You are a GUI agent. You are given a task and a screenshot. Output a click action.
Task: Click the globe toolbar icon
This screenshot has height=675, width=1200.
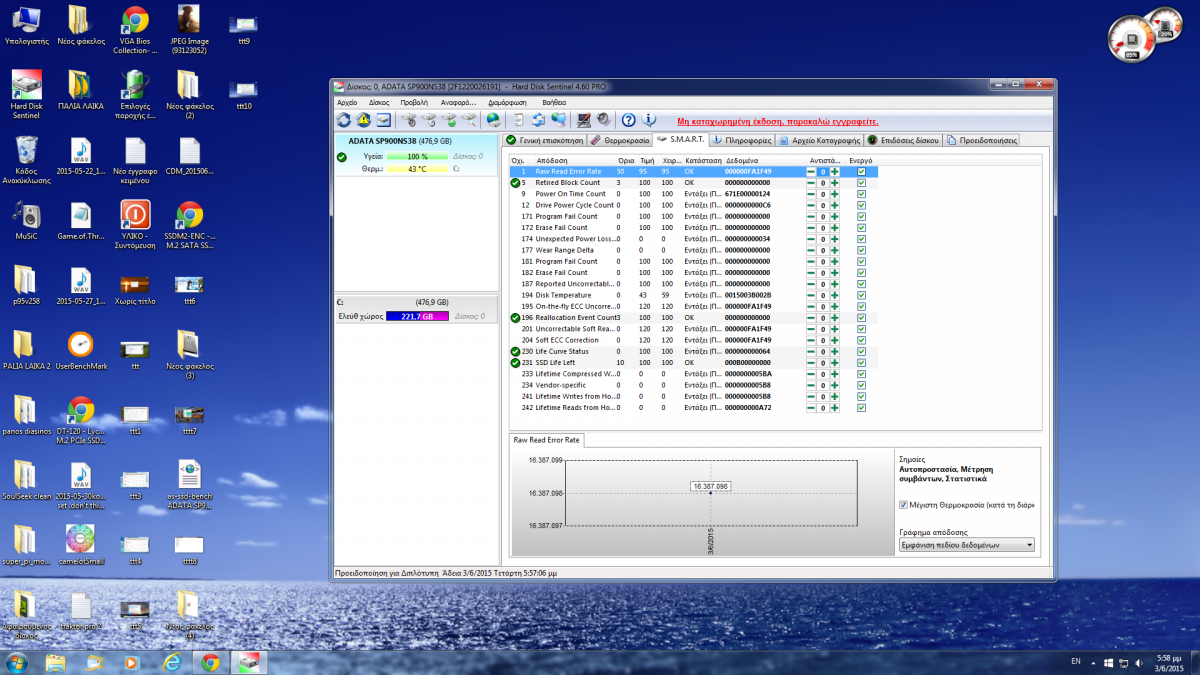(x=493, y=120)
